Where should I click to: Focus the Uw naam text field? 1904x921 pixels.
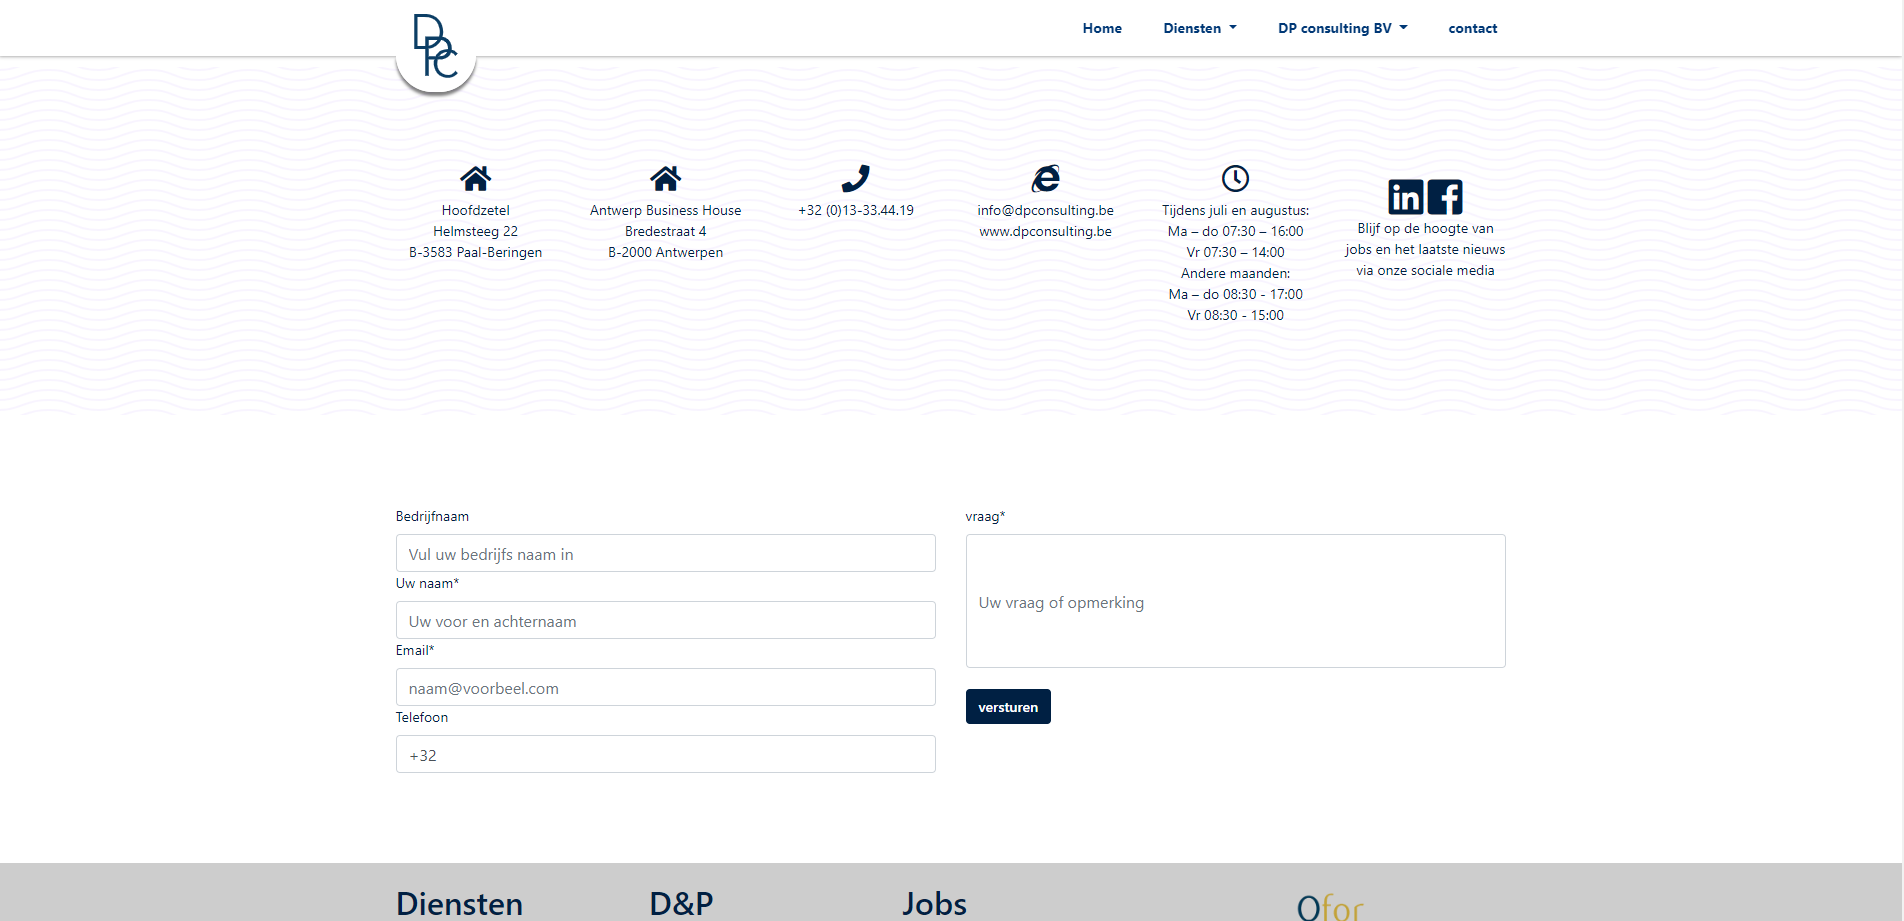coord(666,620)
